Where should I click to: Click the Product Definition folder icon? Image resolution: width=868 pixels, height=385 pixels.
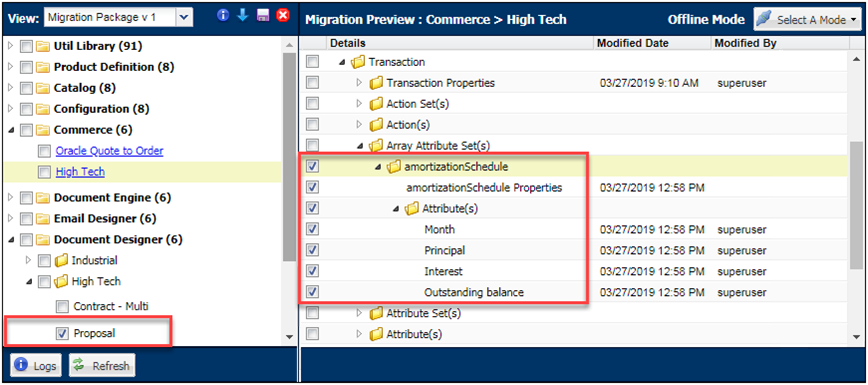coord(43,68)
